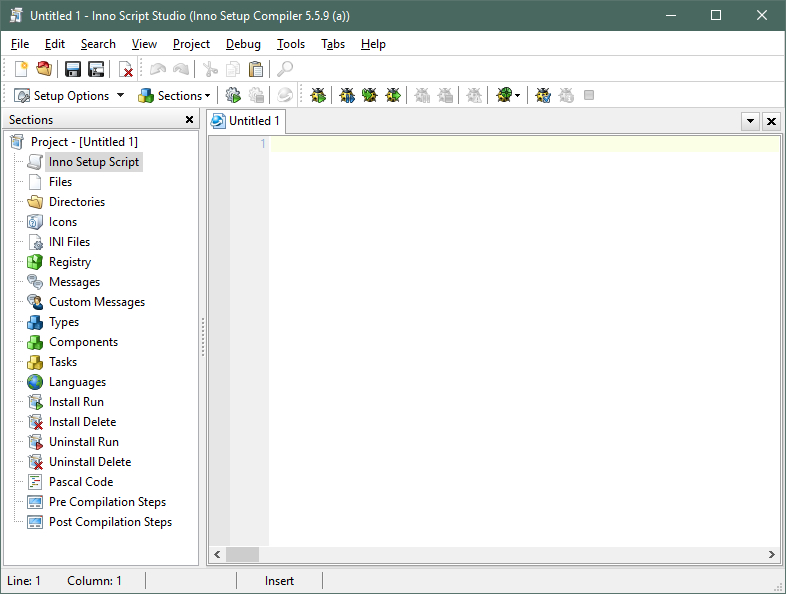Close the Sections panel
786x594 pixels.
click(189, 119)
